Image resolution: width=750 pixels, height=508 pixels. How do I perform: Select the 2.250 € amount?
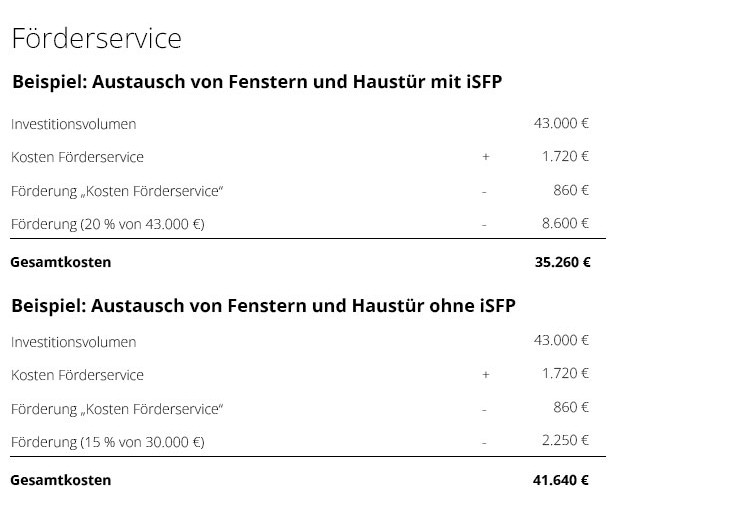coord(565,440)
